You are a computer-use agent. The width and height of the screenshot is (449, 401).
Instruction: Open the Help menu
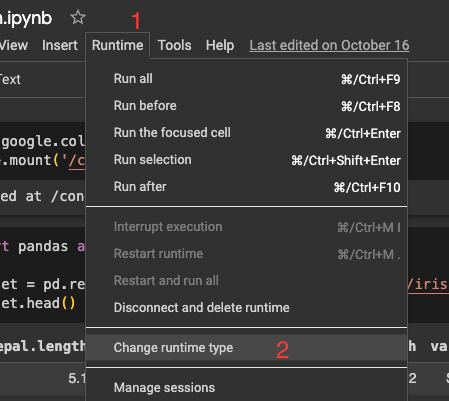point(220,45)
